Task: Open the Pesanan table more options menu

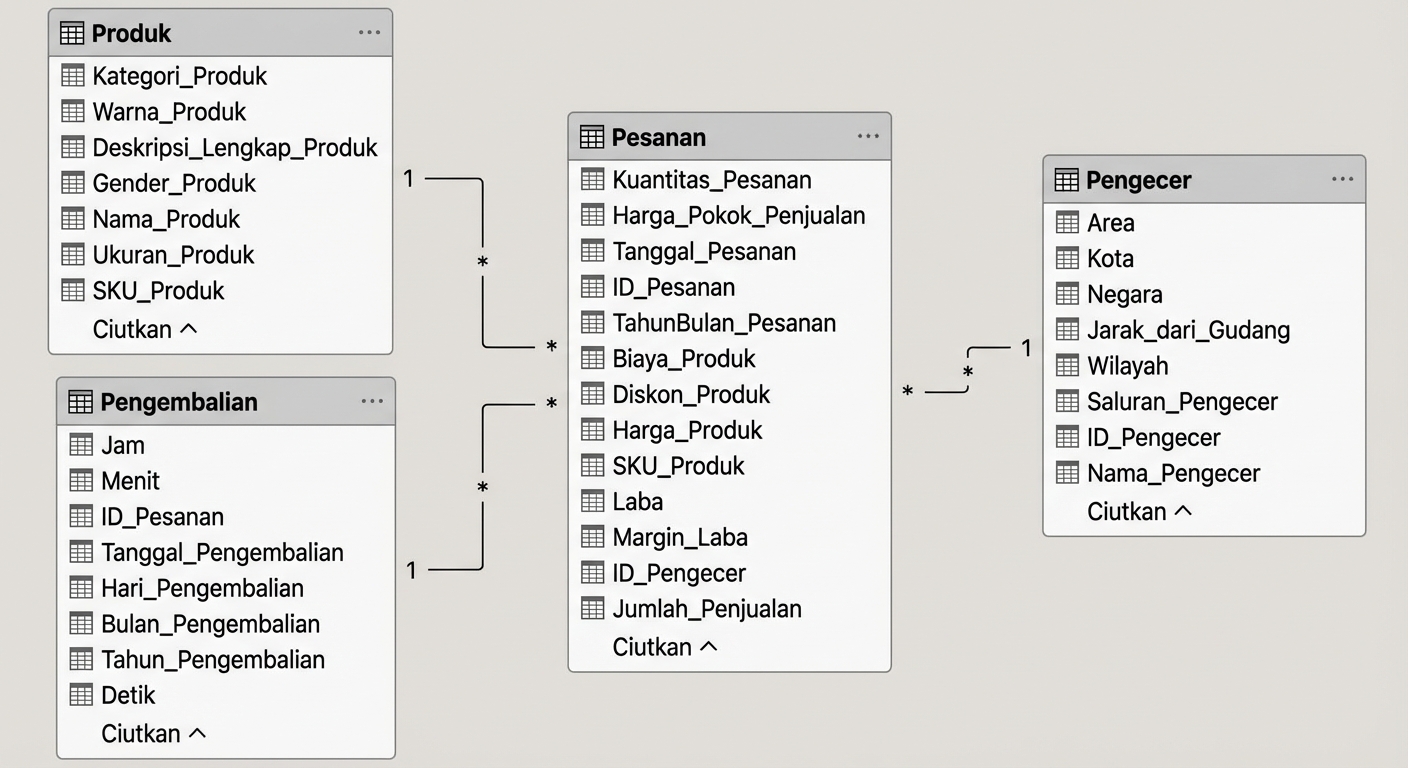Action: (x=867, y=135)
